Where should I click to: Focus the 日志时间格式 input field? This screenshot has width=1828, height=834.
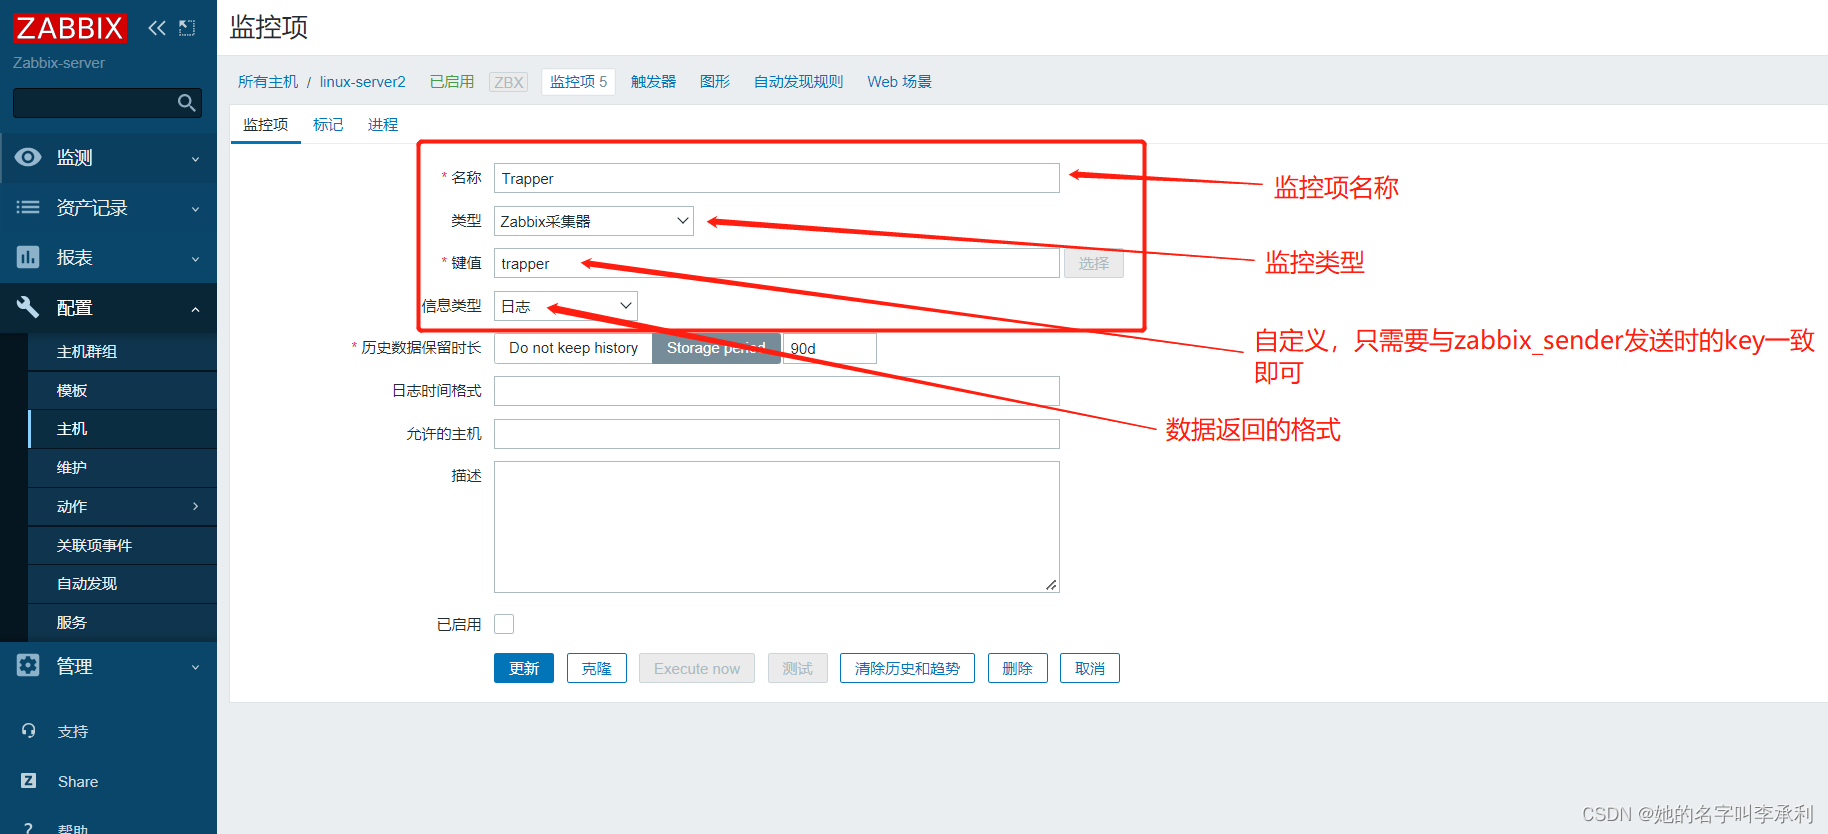click(777, 391)
